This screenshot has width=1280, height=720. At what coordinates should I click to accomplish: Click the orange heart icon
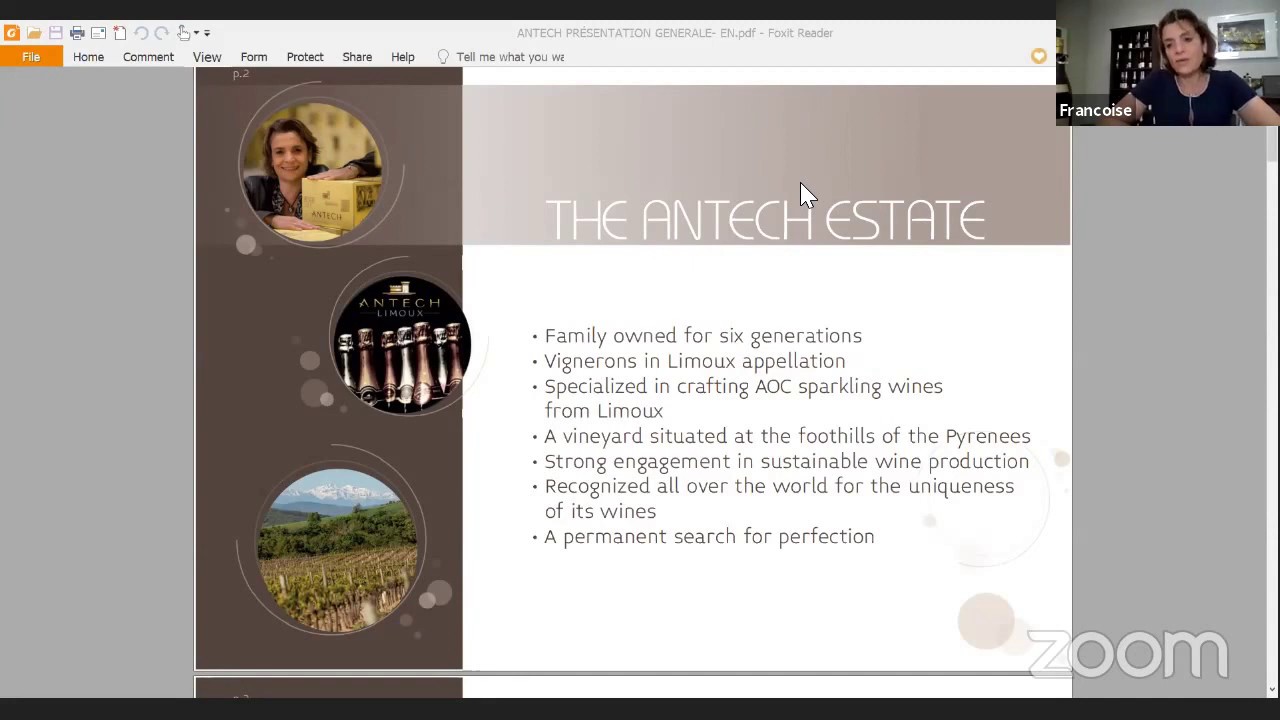tap(1039, 56)
